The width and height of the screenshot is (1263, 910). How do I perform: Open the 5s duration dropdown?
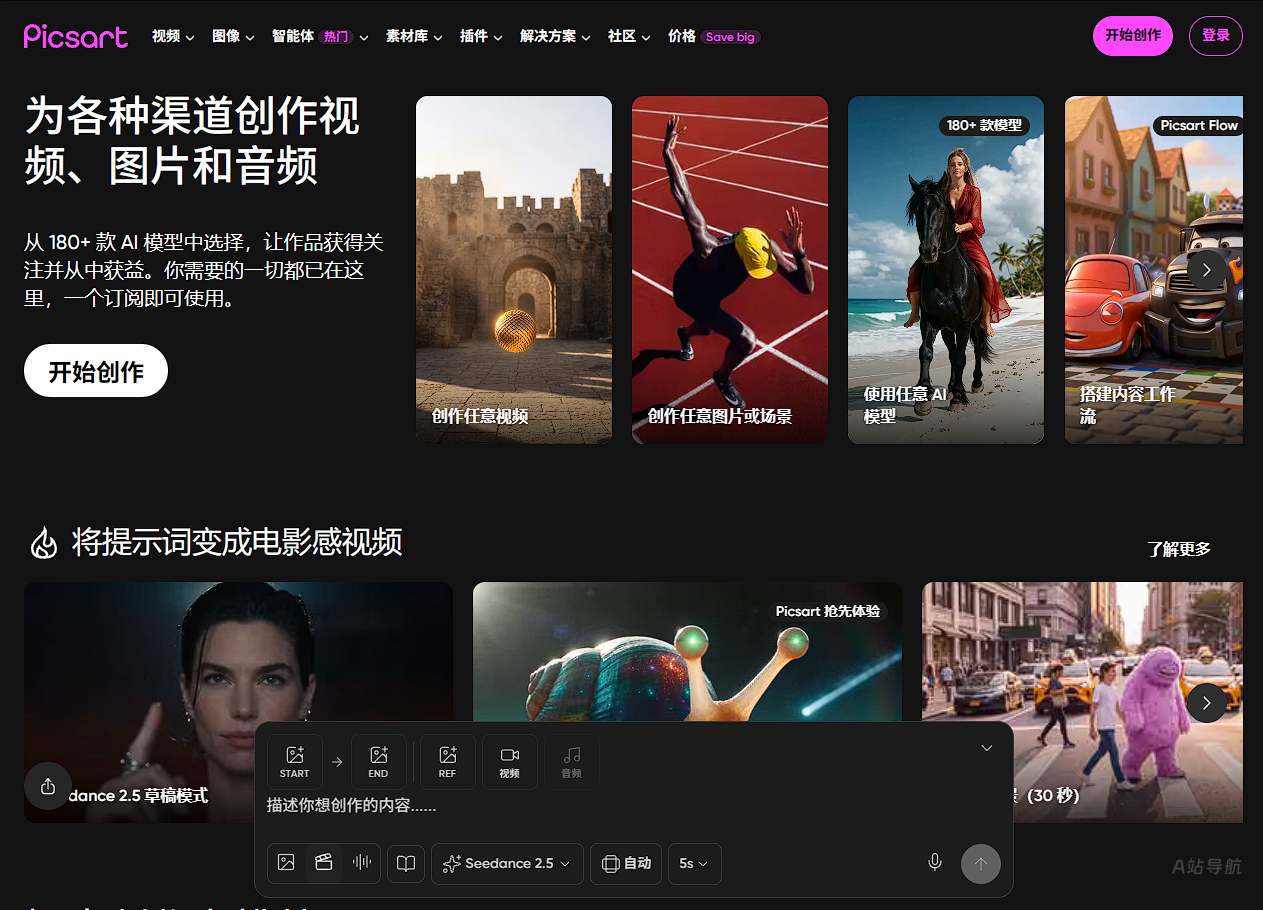pyautogui.click(x=694, y=863)
